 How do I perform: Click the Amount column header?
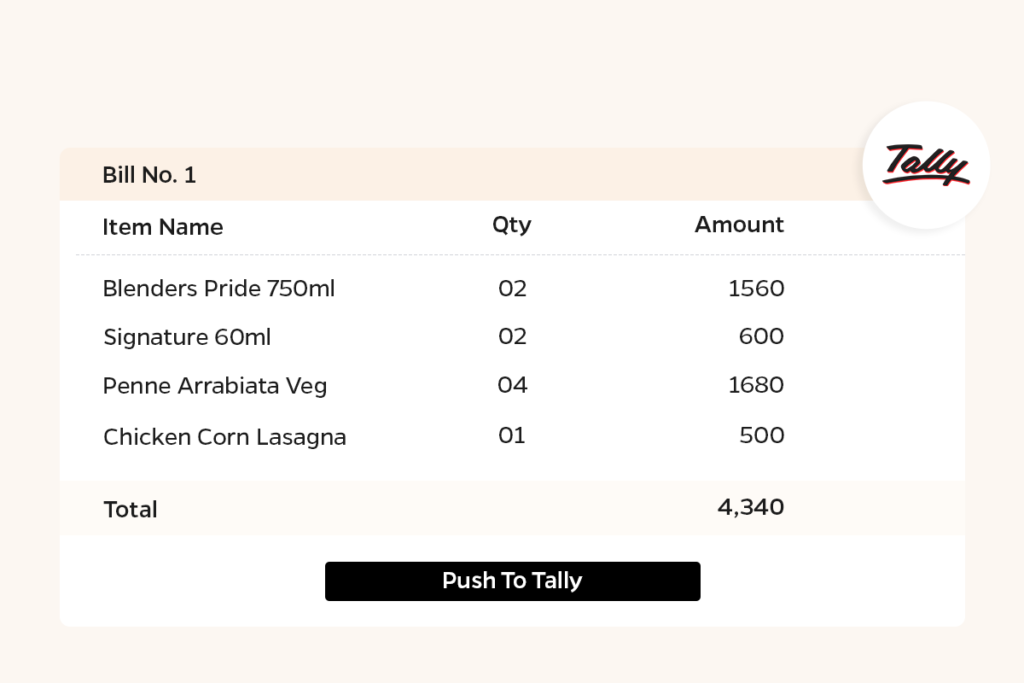[739, 225]
